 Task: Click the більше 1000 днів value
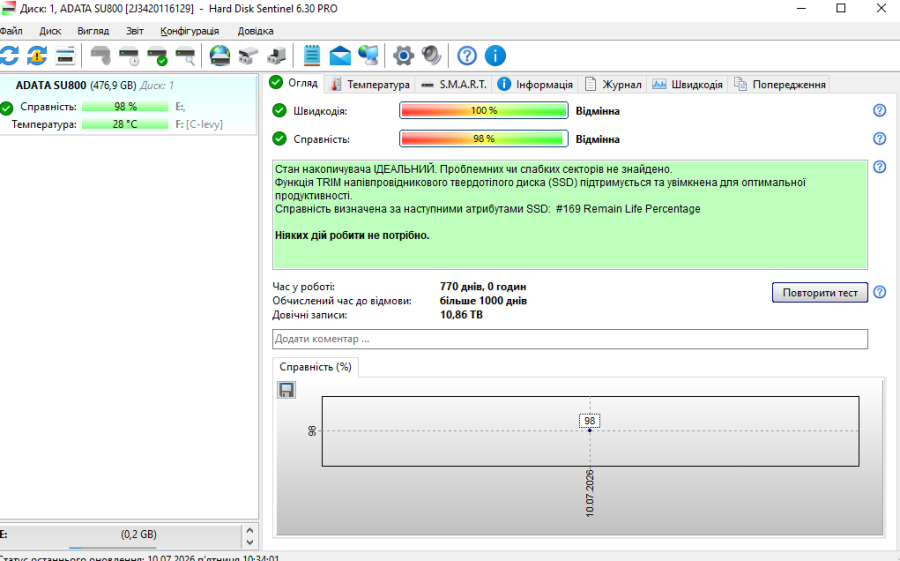(x=483, y=300)
